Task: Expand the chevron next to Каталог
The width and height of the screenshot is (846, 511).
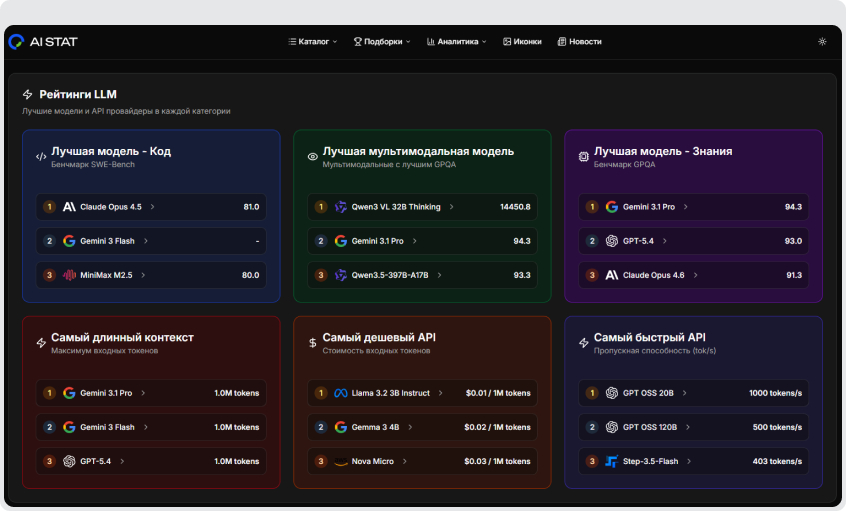Action: click(x=335, y=42)
